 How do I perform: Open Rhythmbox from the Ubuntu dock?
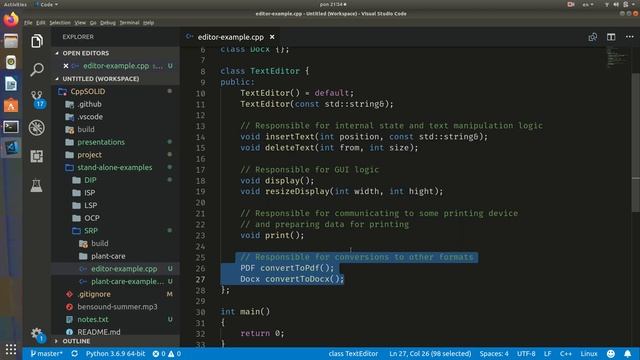(x=11, y=62)
